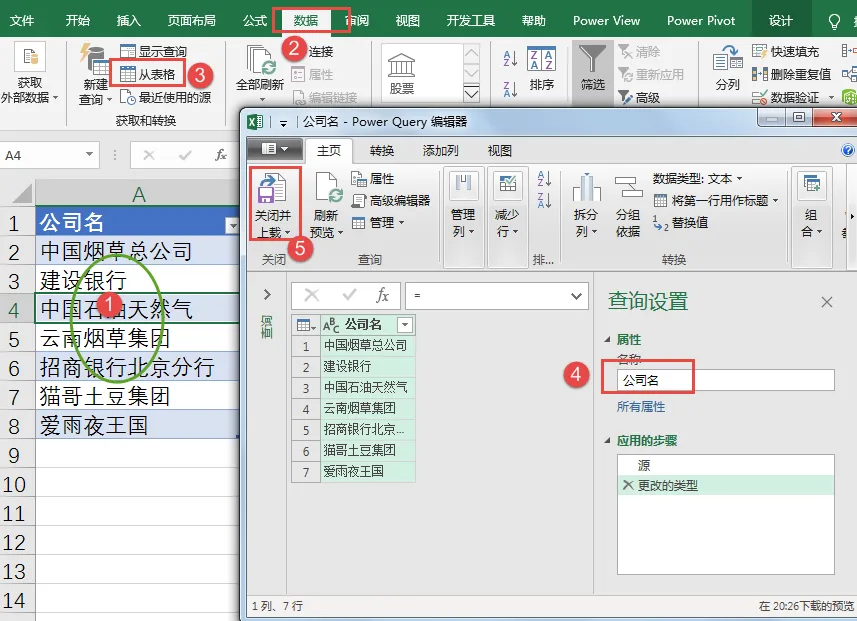The height and width of the screenshot is (621, 857).
Task: Select 猫哥土豆集团 row in Power Query preview
Action: 368,450
